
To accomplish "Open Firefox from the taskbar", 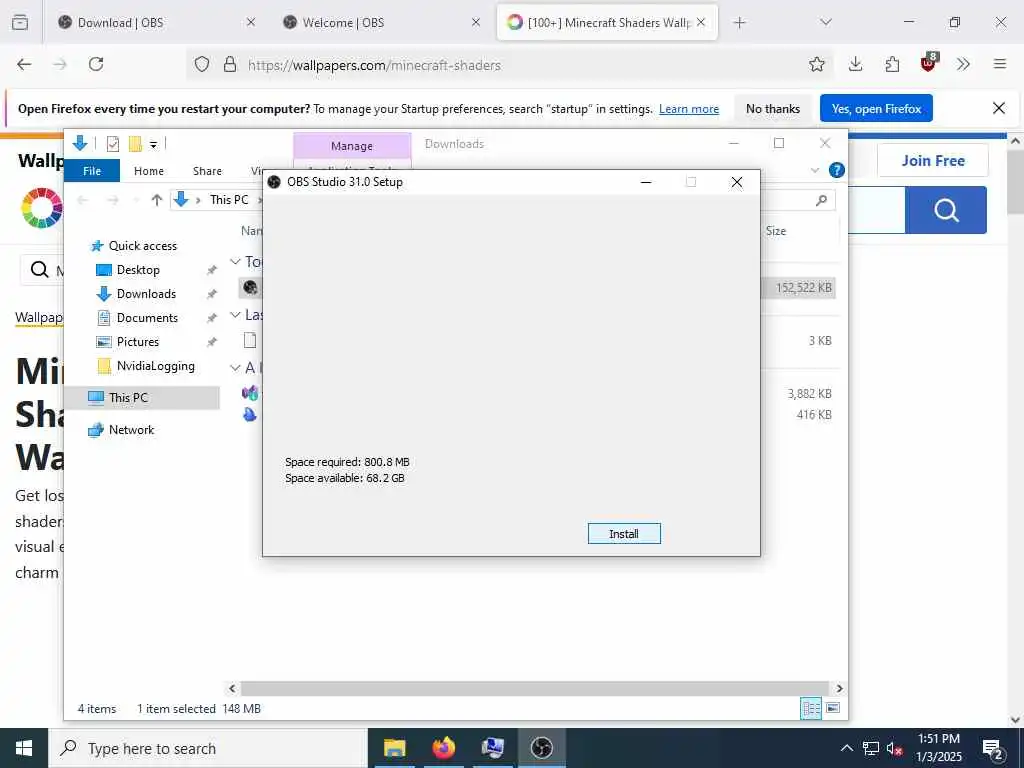I will (x=443, y=748).
